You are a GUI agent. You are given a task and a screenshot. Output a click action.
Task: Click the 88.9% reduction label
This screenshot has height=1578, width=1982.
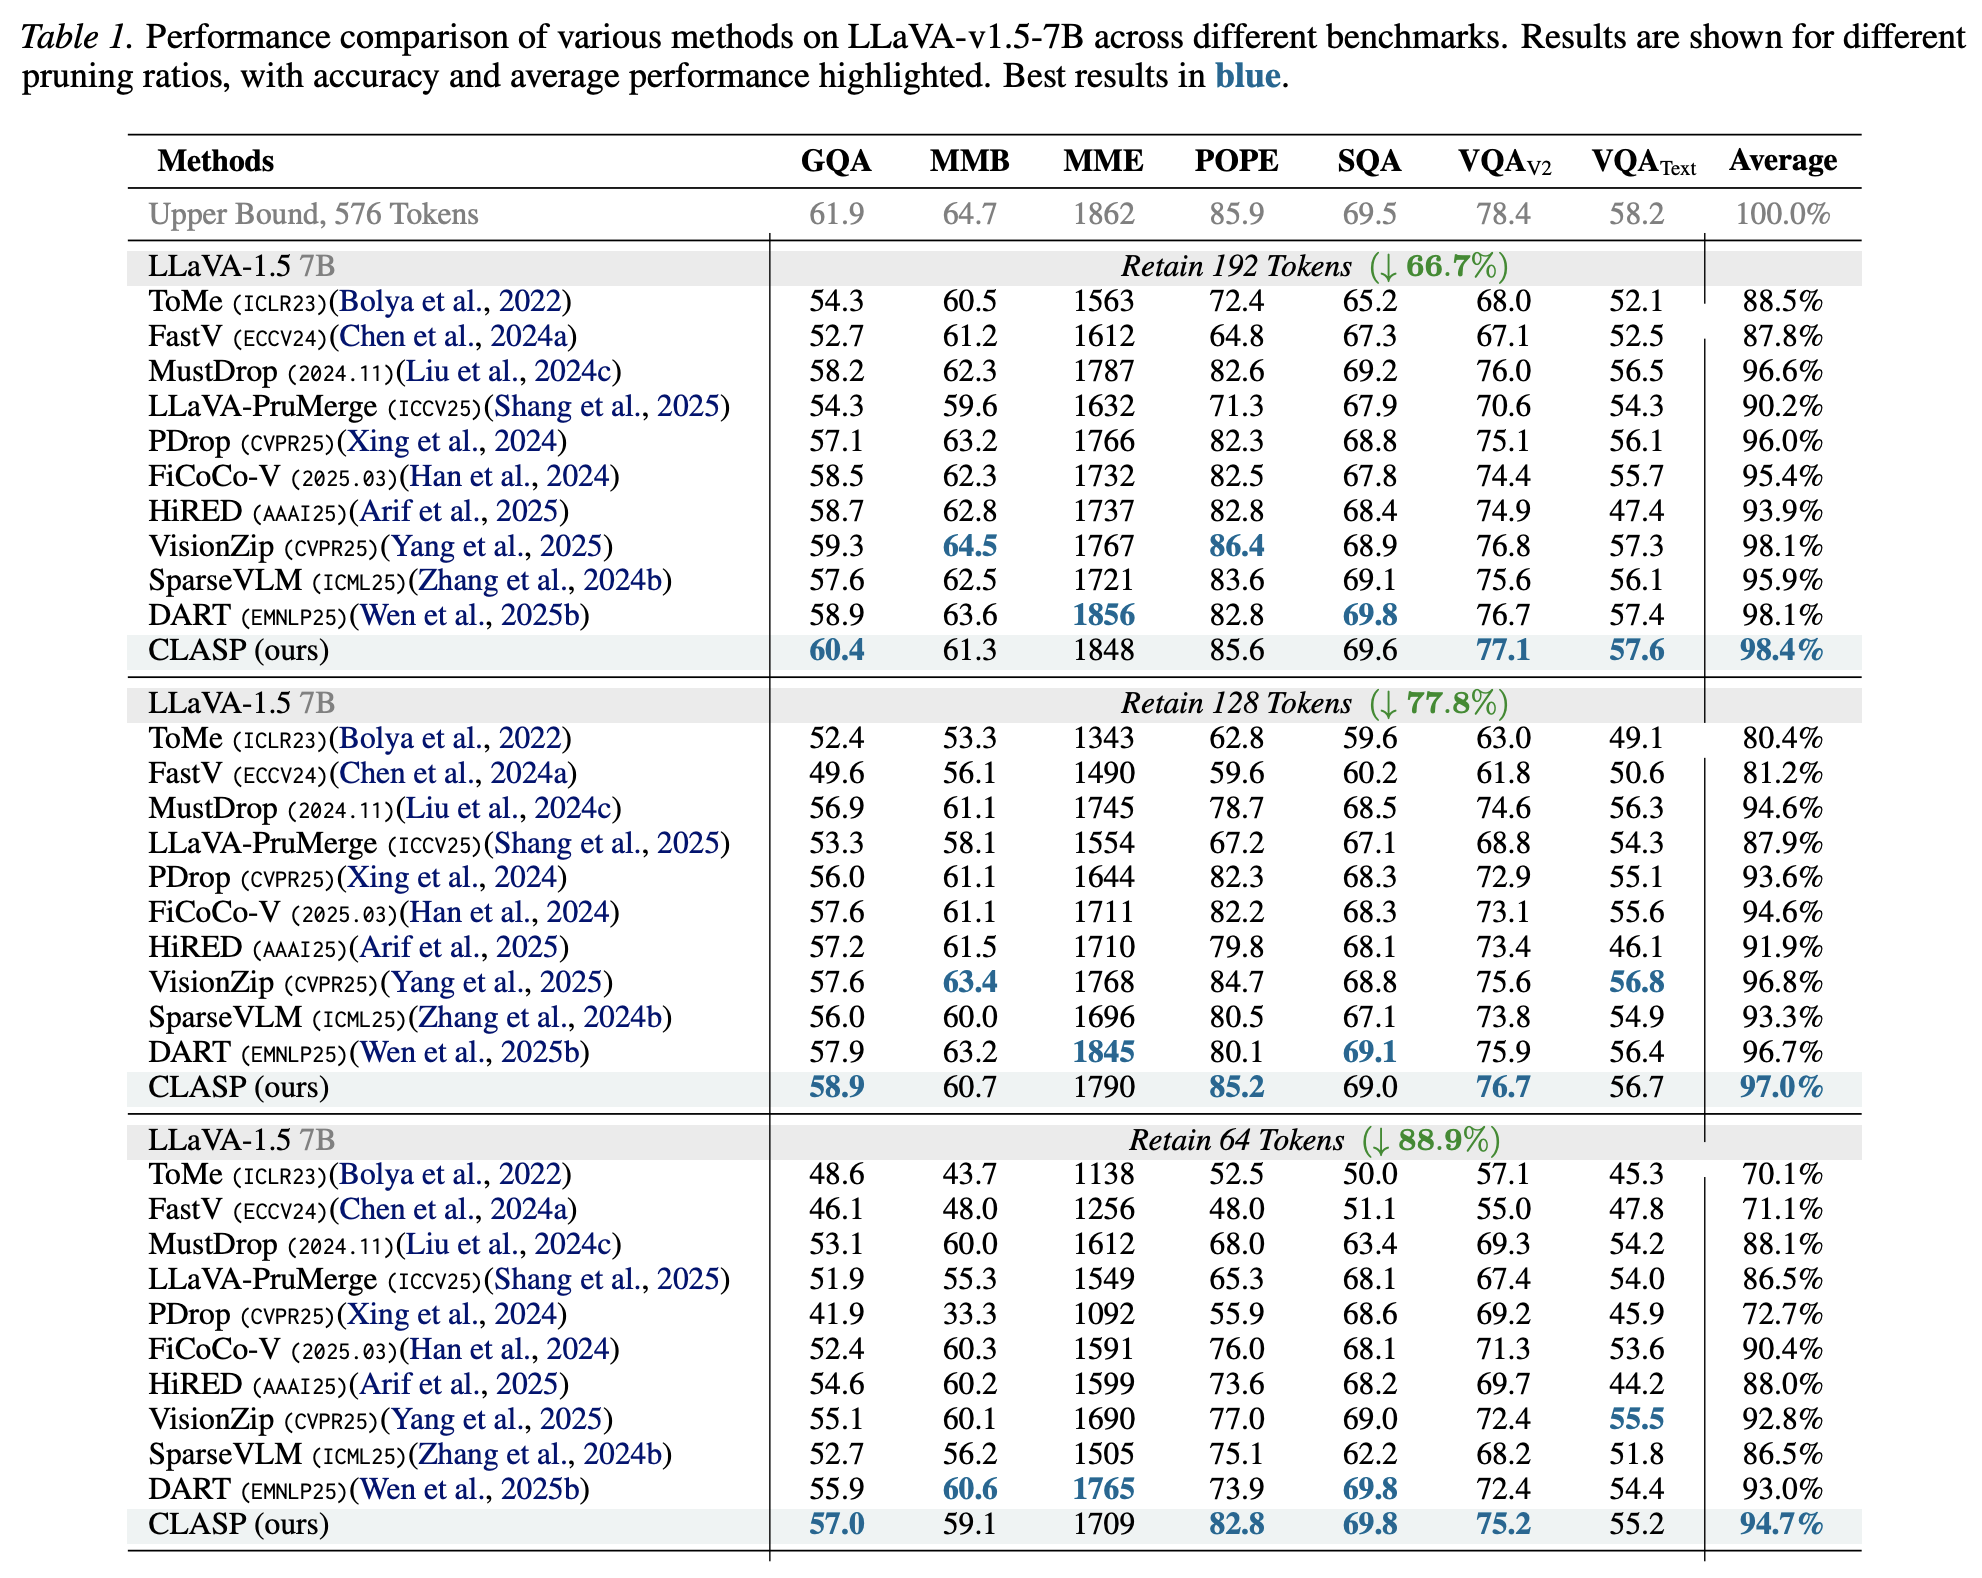pyautogui.click(x=1431, y=1140)
